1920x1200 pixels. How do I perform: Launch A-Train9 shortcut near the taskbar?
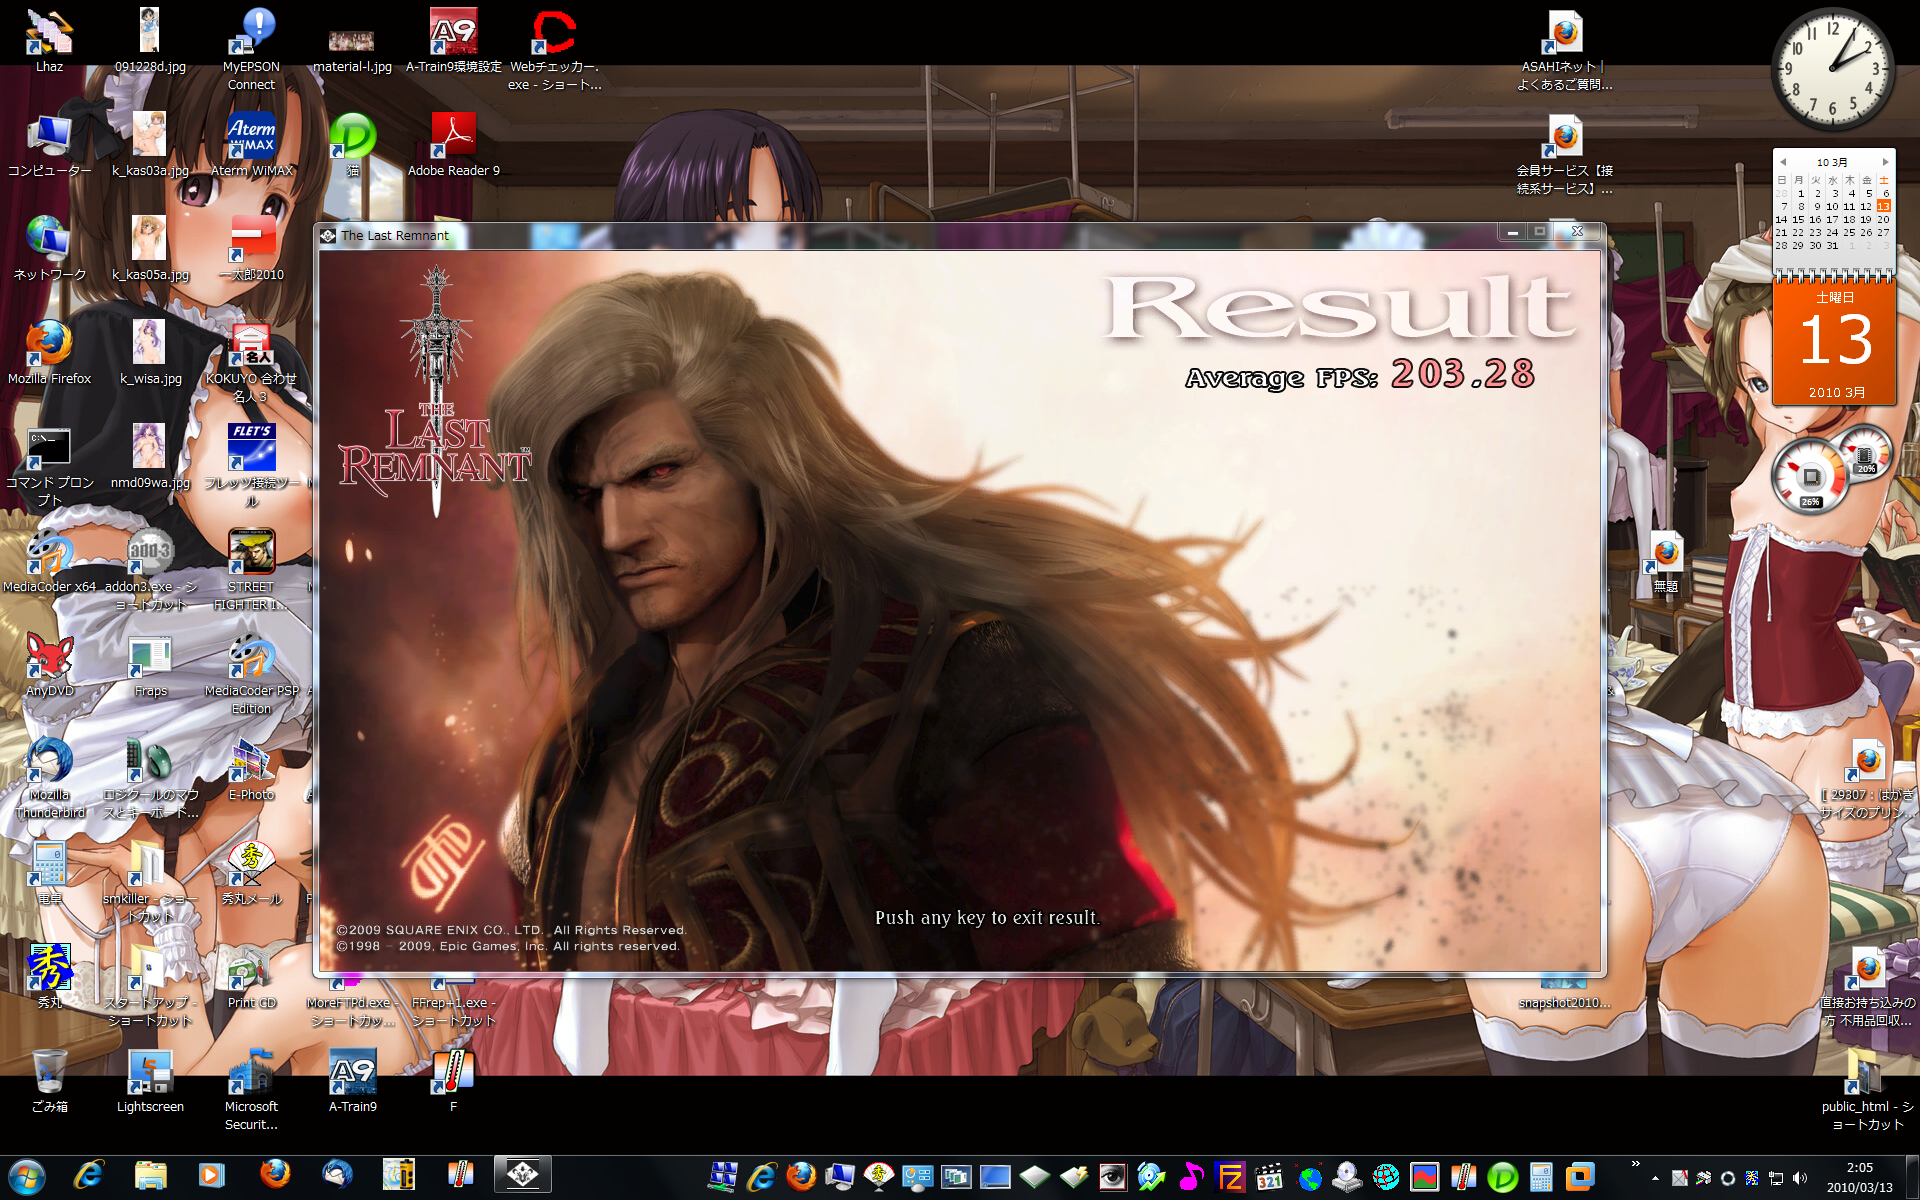pos(352,1072)
